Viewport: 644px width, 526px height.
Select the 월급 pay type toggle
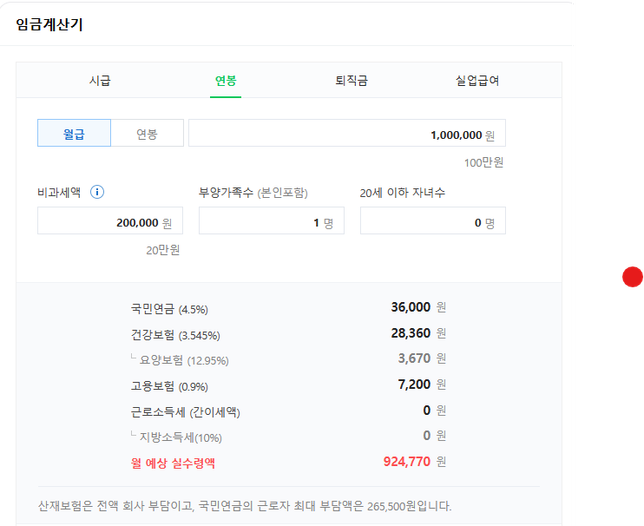[74, 134]
